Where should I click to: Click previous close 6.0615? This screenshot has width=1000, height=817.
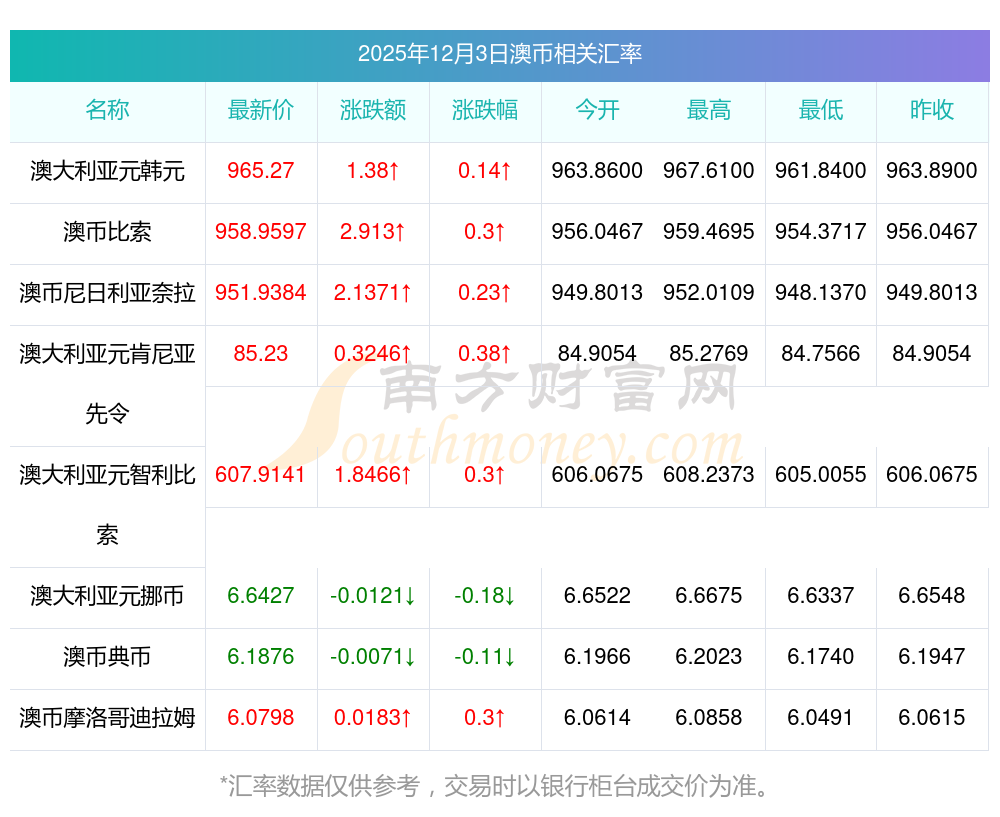click(x=932, y=718)
